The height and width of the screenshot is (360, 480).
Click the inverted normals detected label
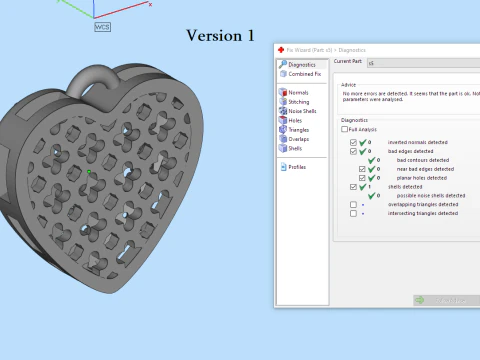[x=418, y=142]
